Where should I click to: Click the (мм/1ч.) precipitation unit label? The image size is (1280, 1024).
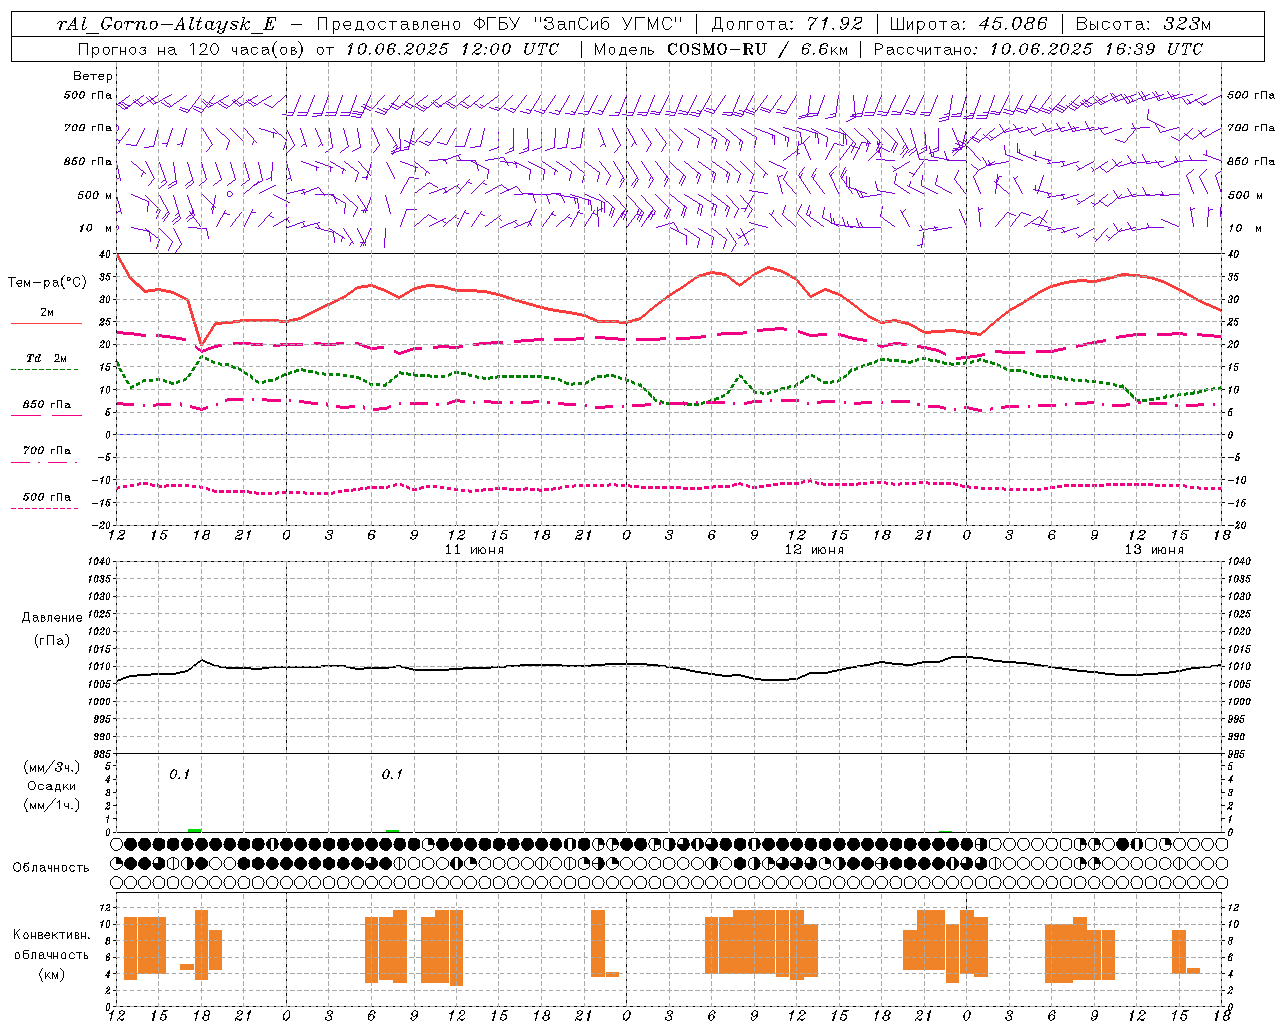pos(52,805)
